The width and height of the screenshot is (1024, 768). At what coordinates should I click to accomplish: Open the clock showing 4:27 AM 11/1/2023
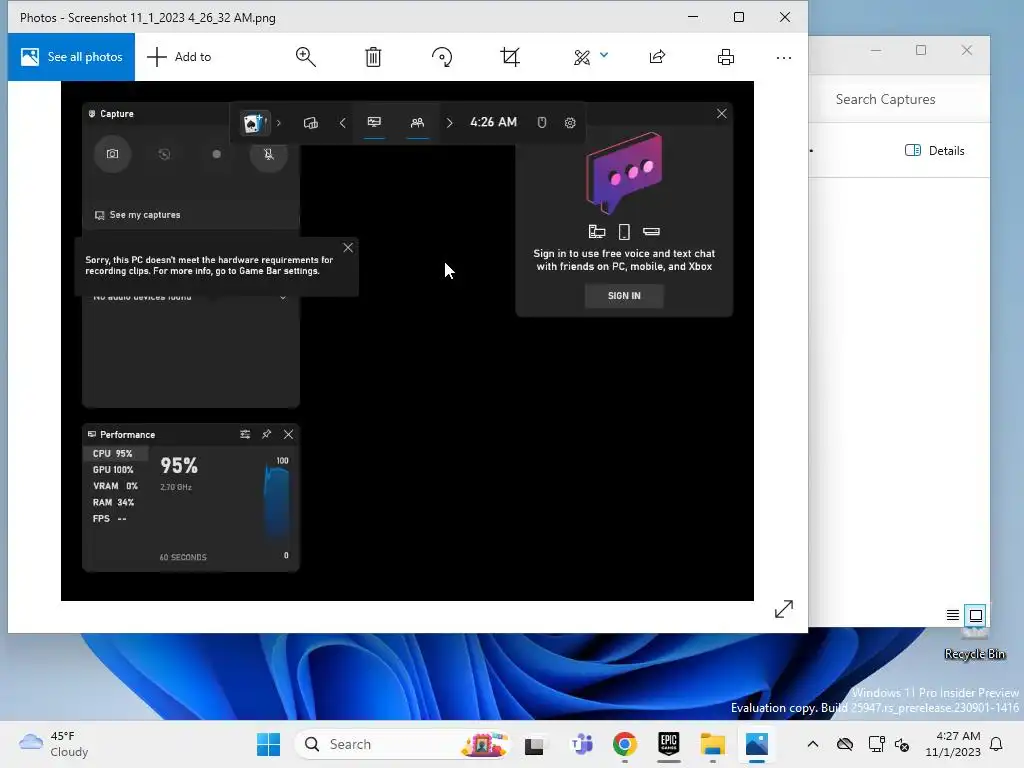pyautogui.click(x=952, y=744)
